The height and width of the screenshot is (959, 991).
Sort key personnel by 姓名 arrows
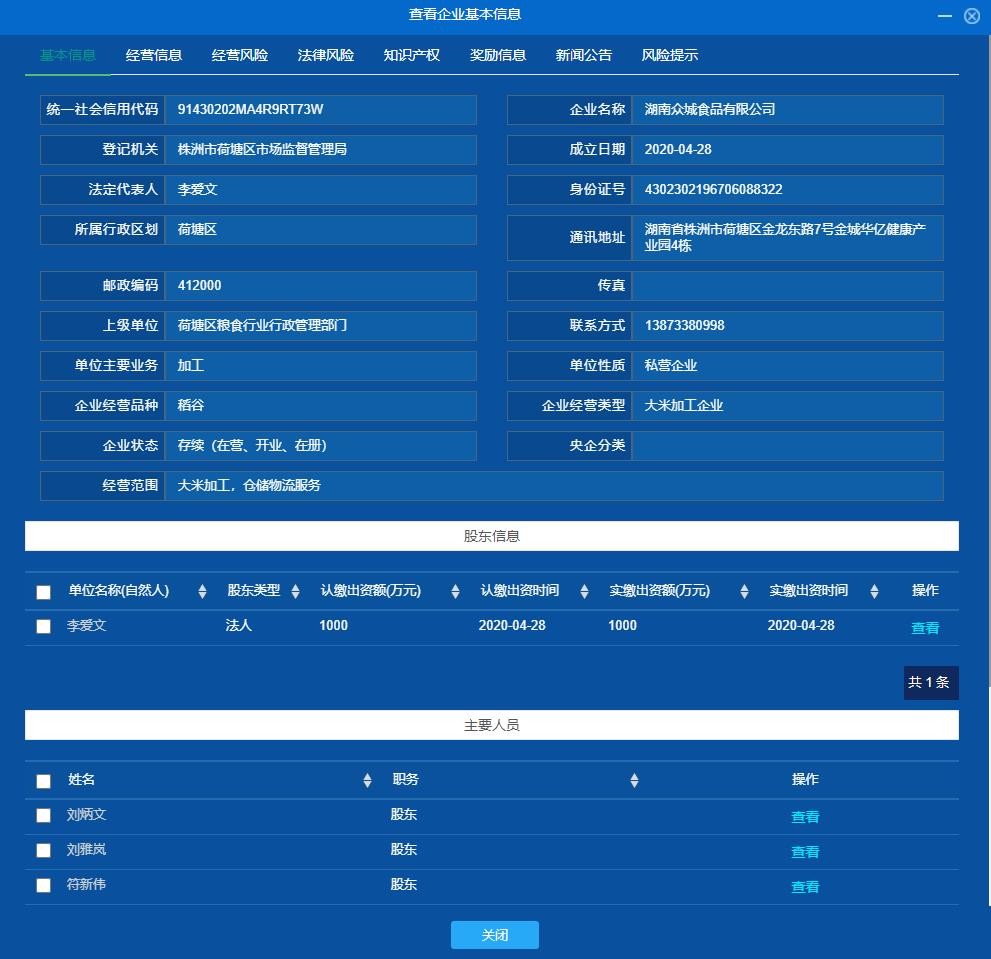pos(367,781)
